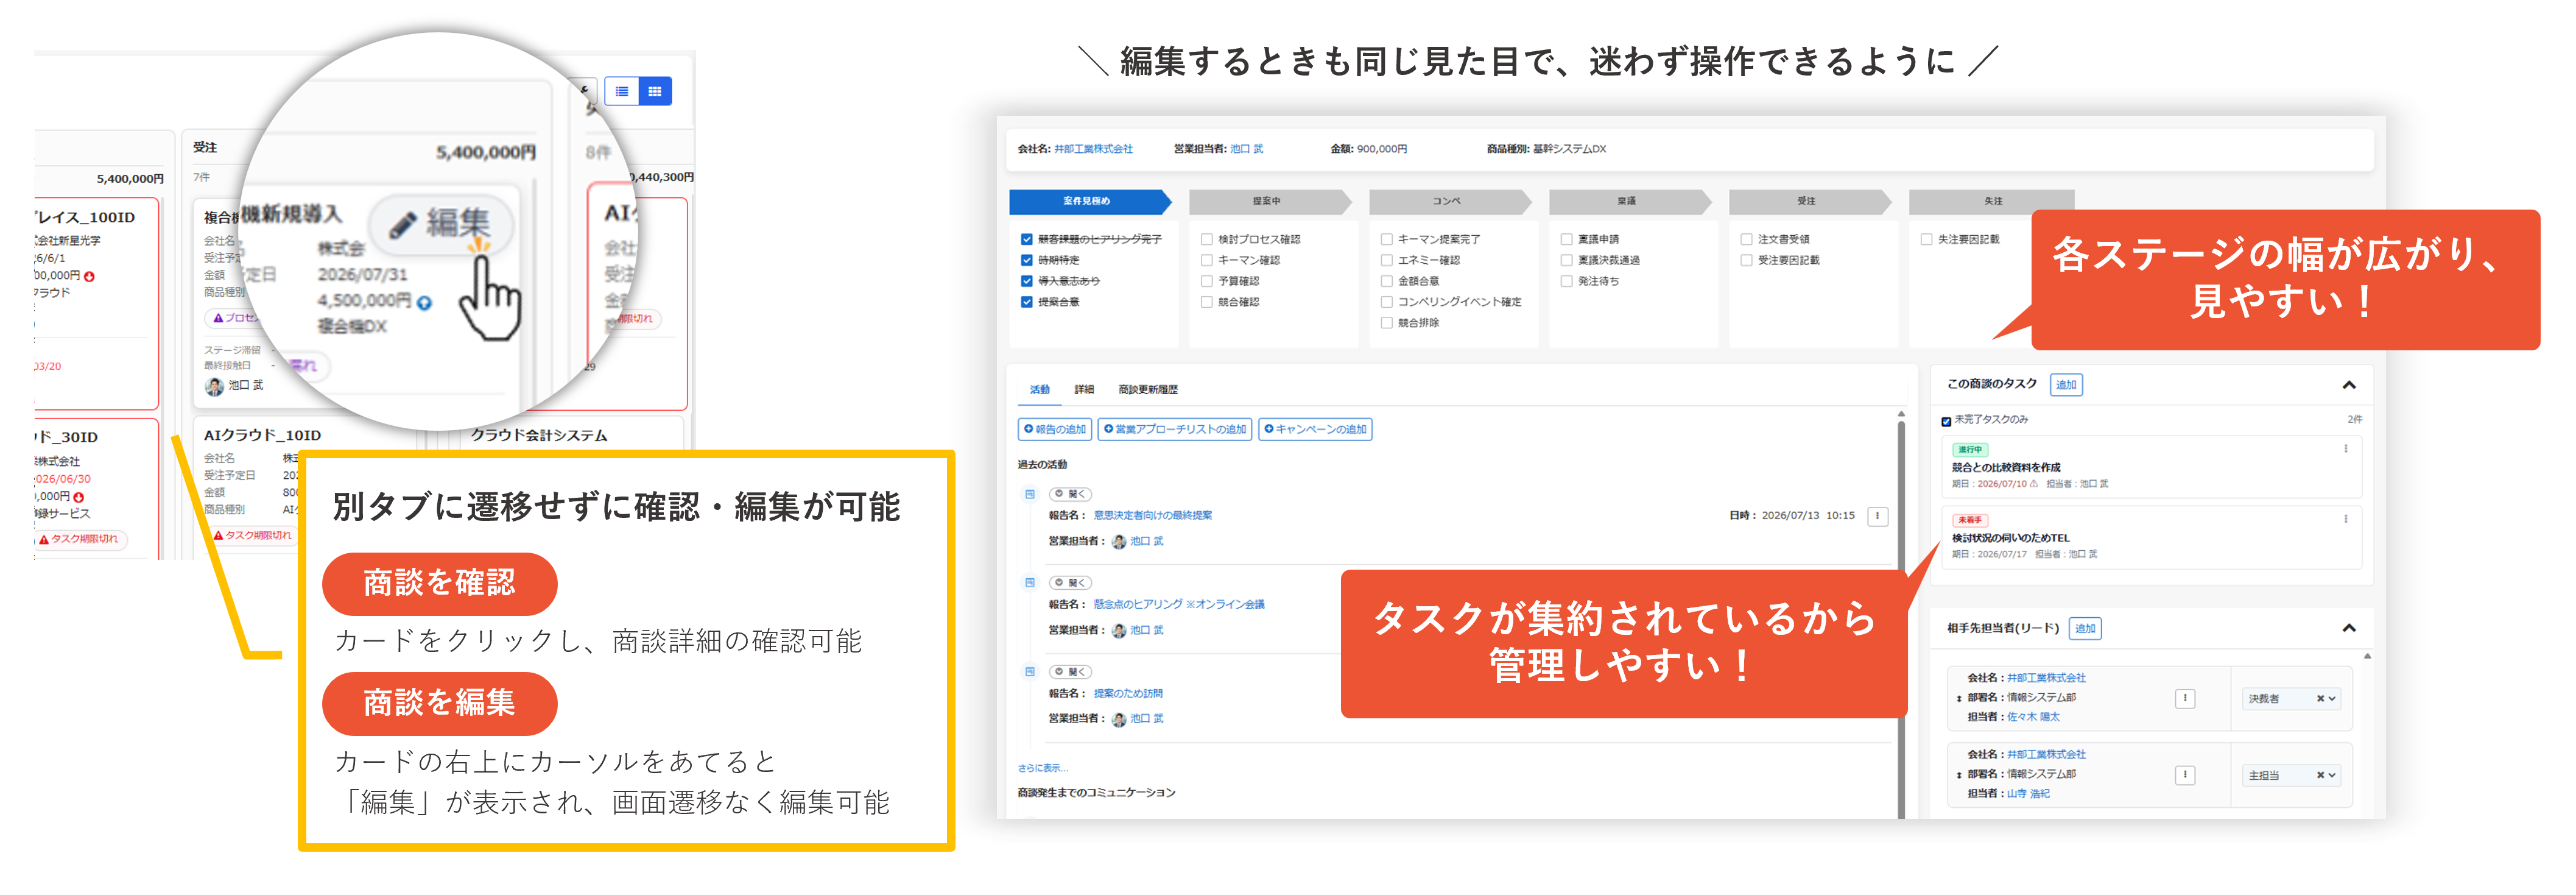This screenshot has width=2576, height=895.
Task: Select the 稟議 stage step
Action: (1630, 202)
